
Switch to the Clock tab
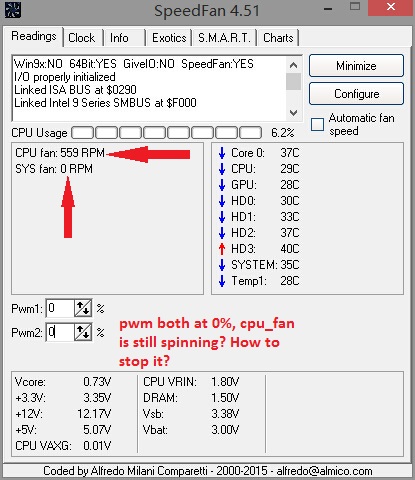click(82, 38)
